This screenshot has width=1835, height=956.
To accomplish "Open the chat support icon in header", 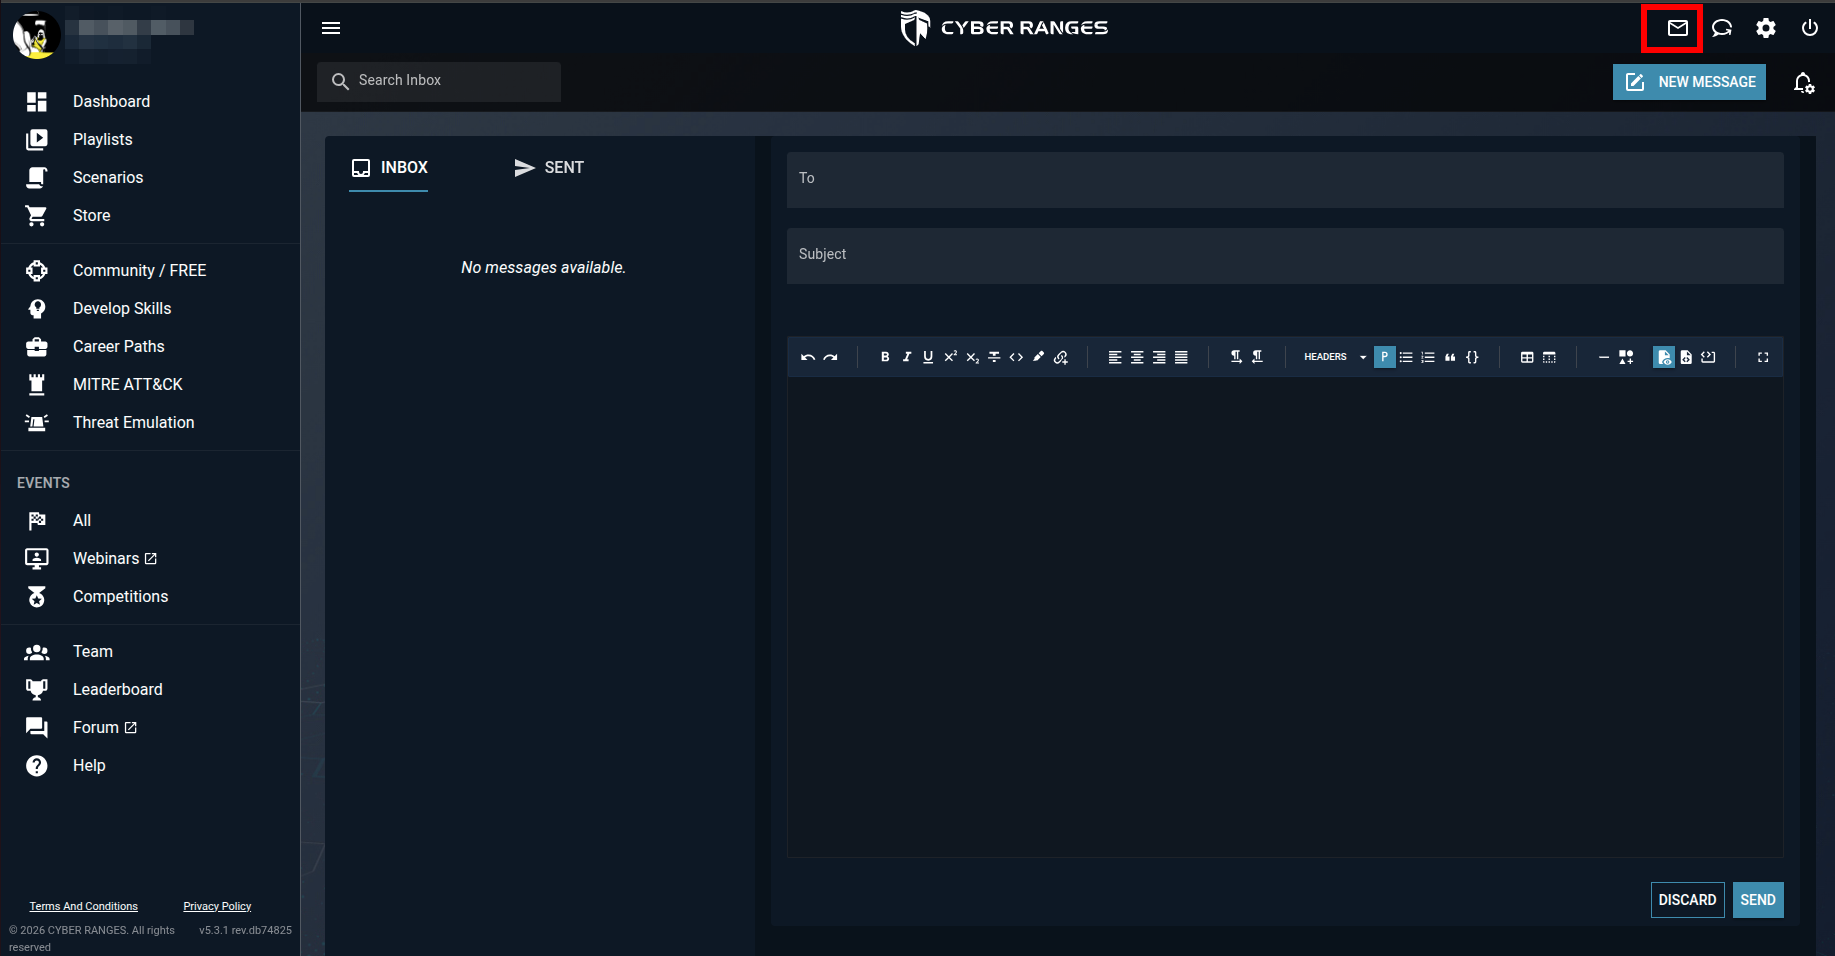I will pyautogui.click(x=1722, y=28).
